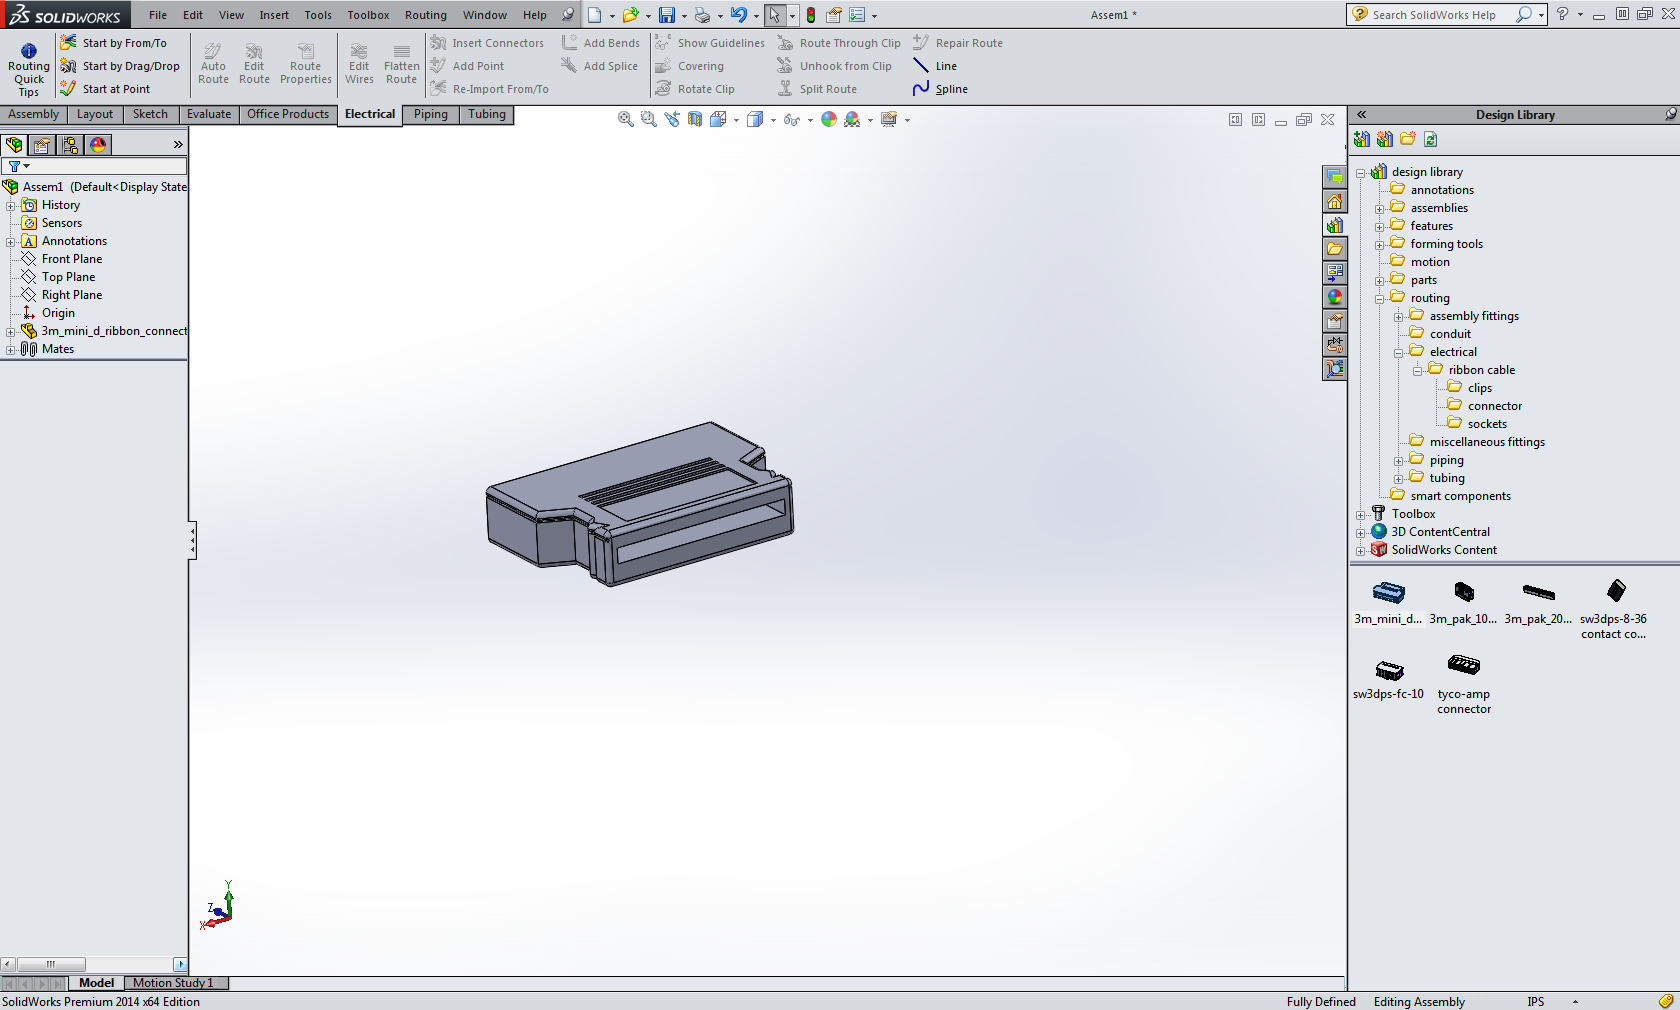The height and width of the screenshot is (1010, 1680).
Task: Expand the Mates node in feature tree
Action: 10,350
